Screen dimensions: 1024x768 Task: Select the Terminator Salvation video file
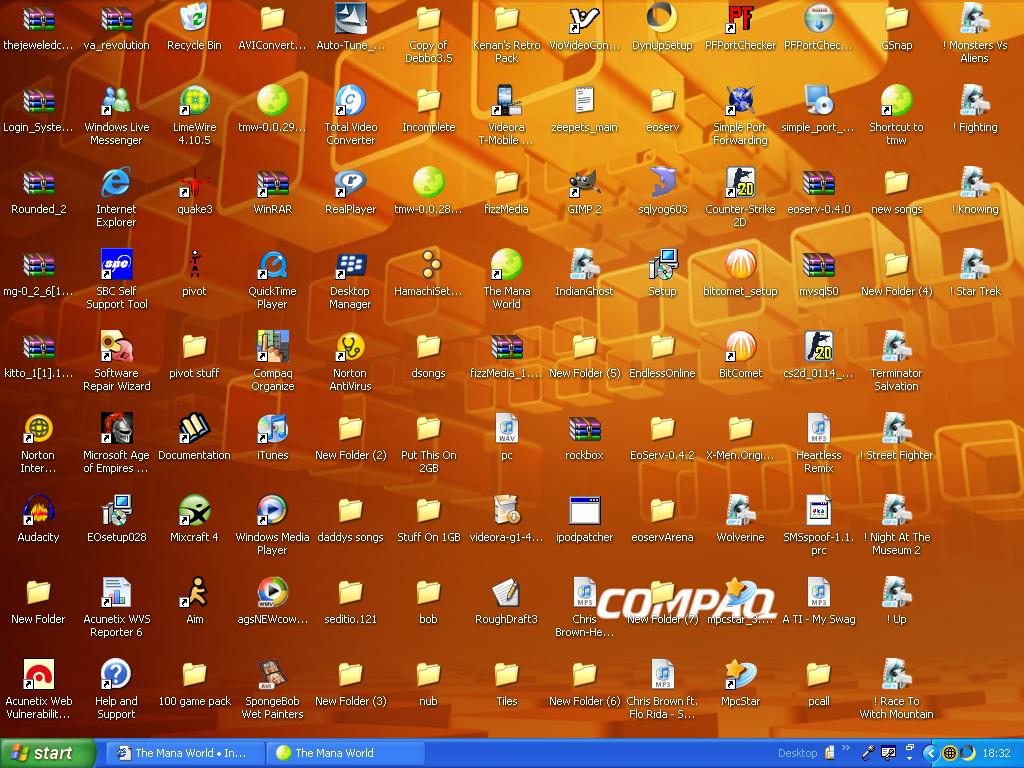click(896, 346)
